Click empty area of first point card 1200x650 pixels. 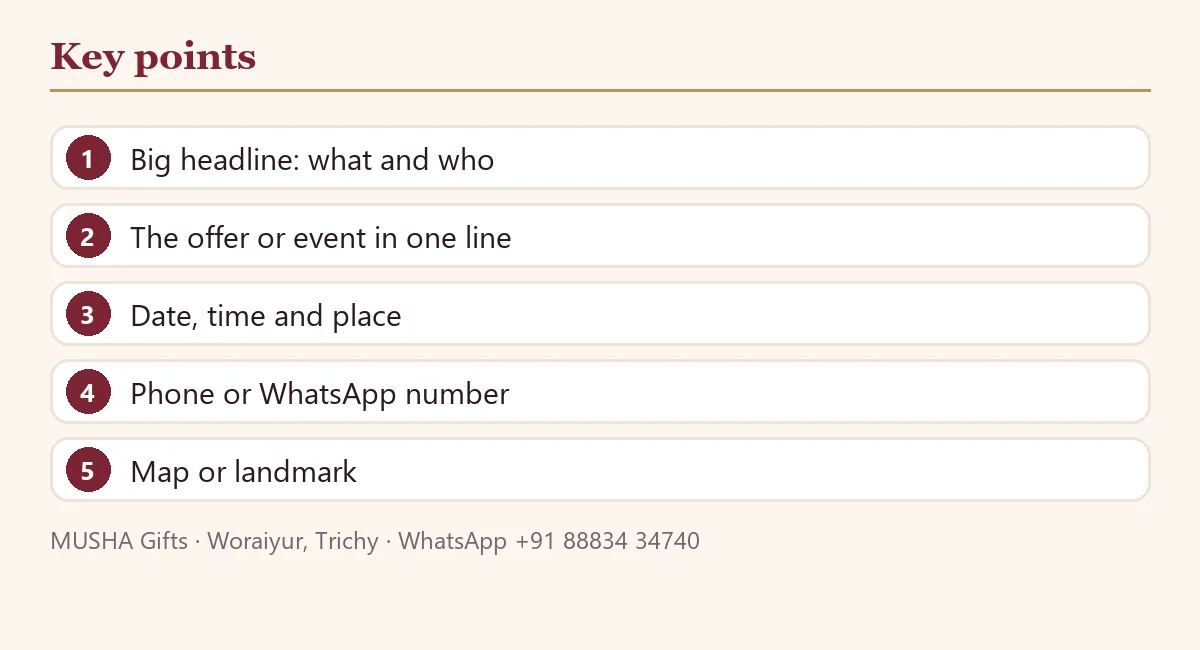(x=820, y=158)
